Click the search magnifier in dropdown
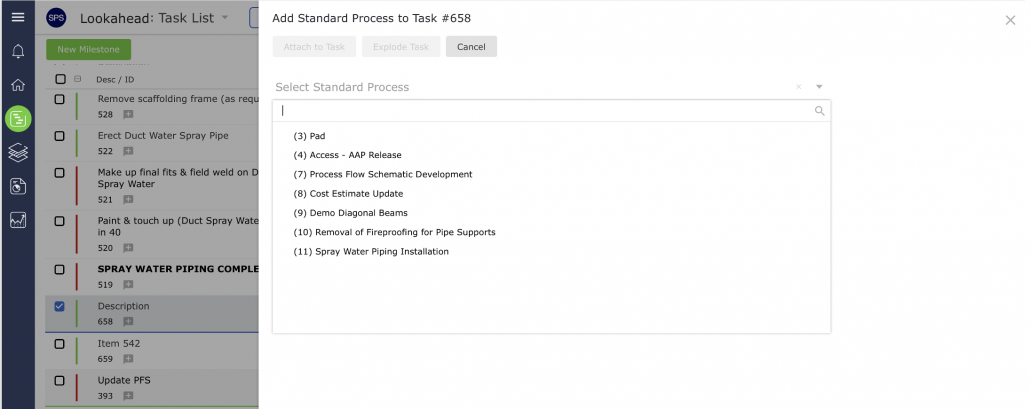Viewport: 1030px width, 409px height. [819, 111]
